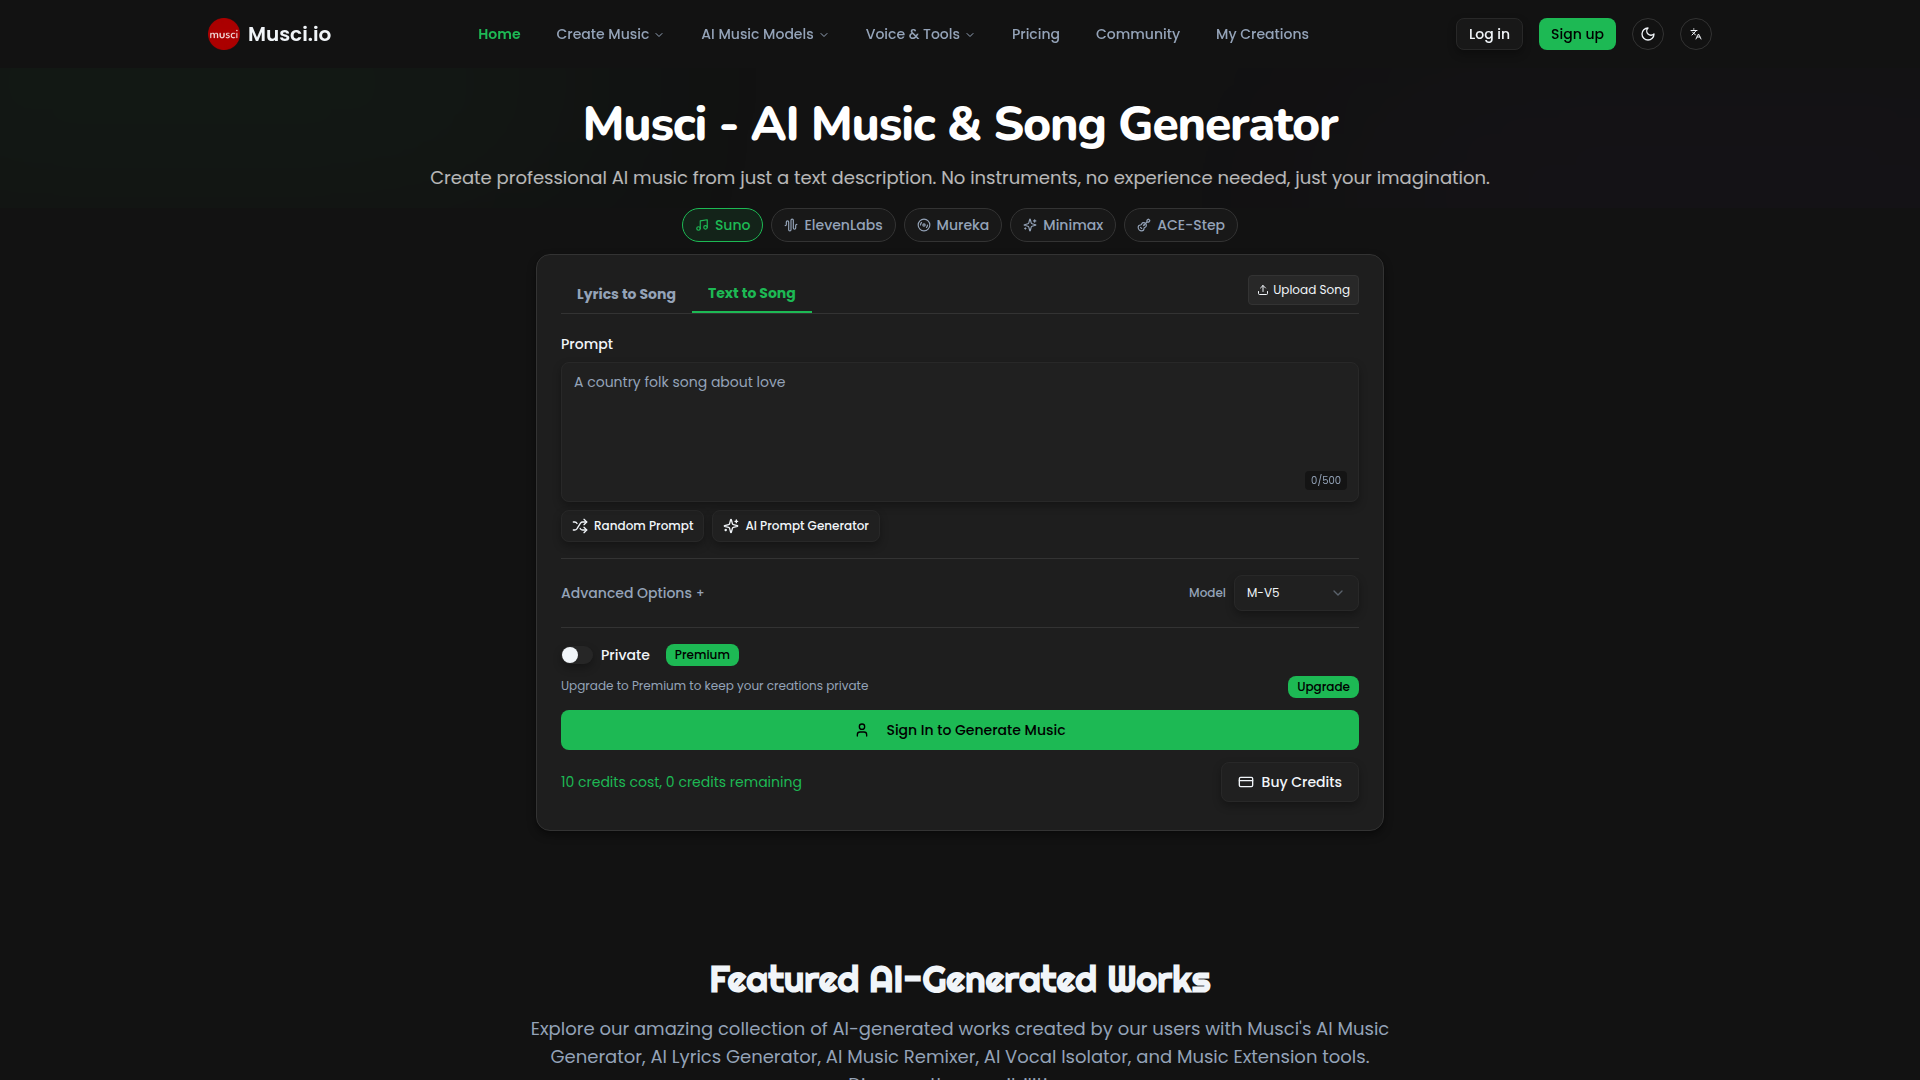Click the Random Prompt shuffle button
1920x1080 pixels.
click(x=632, y=526)
